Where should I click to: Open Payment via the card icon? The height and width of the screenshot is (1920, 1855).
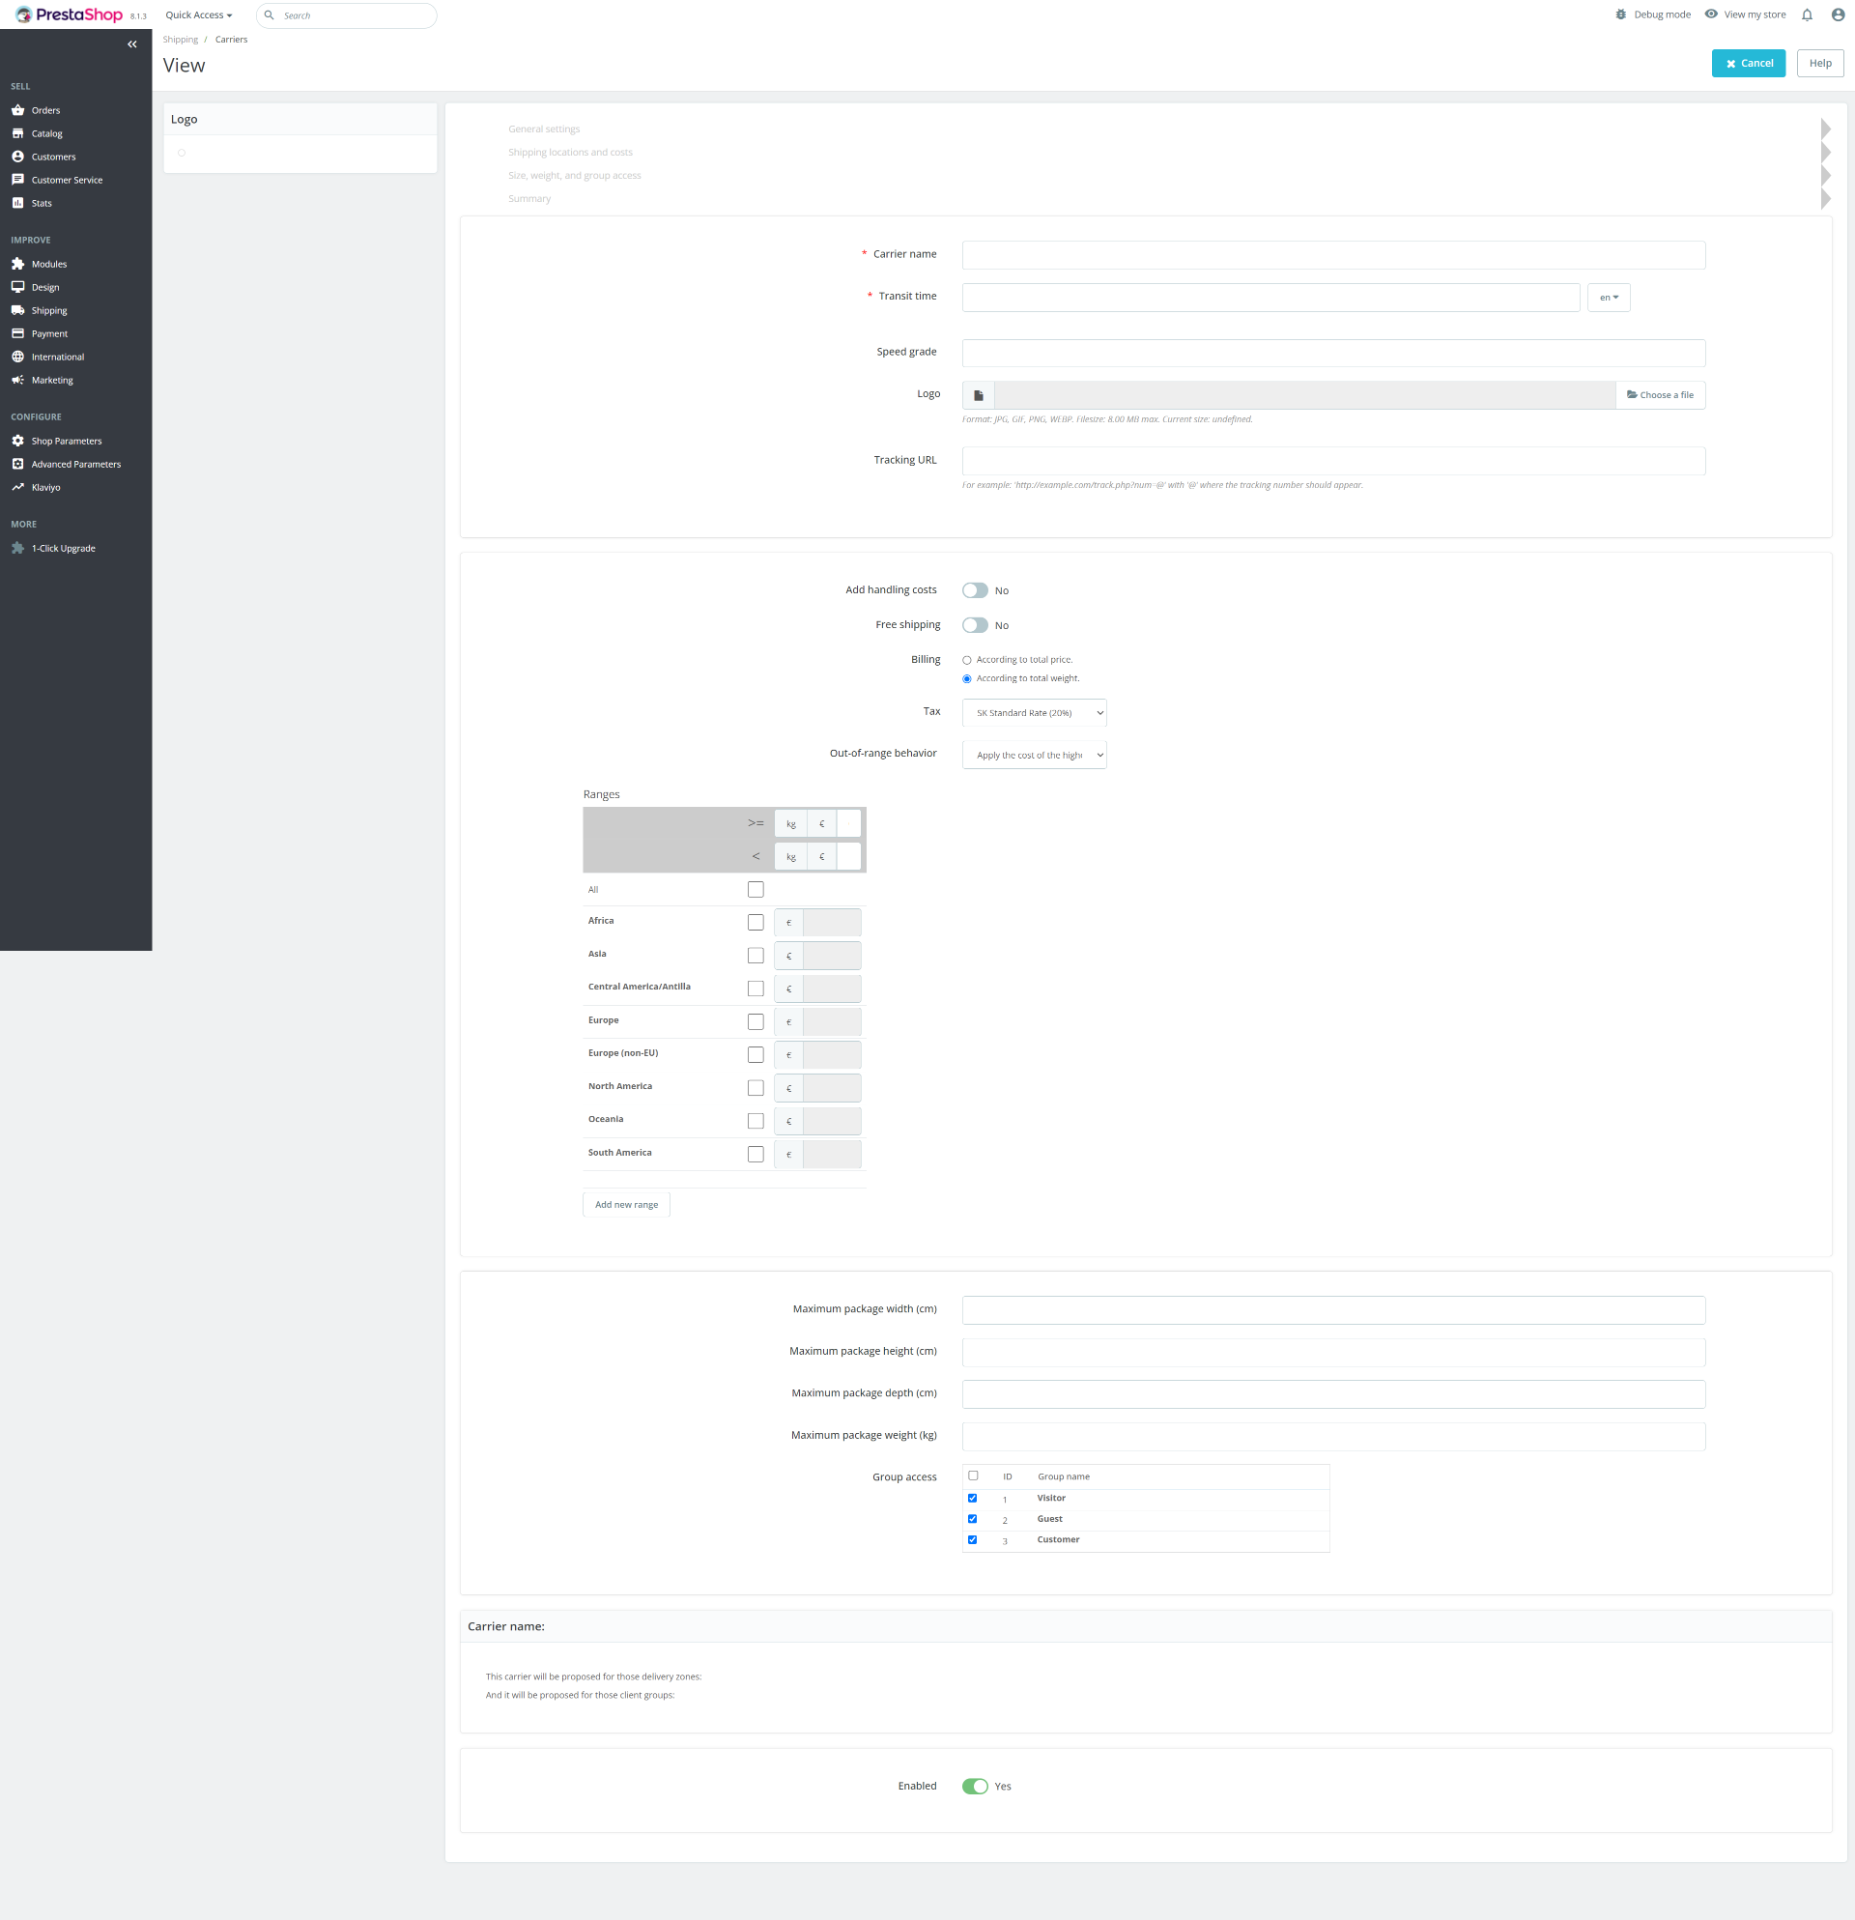[x=18, y=333]
